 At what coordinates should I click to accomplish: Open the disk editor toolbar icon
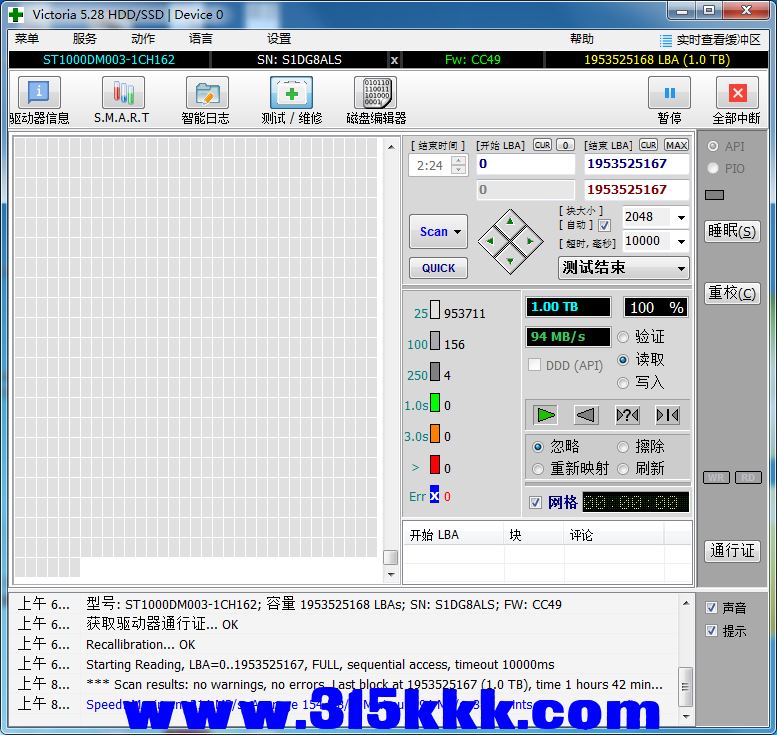(376, 93)
